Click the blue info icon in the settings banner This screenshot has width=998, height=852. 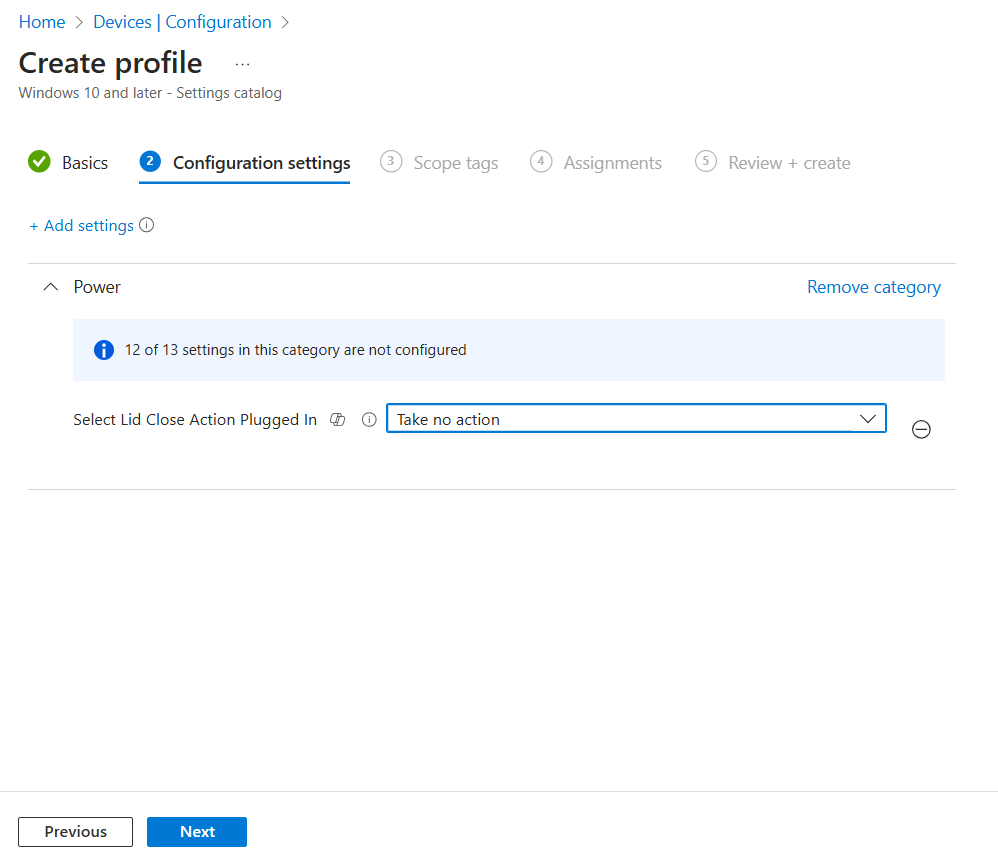coord(104,350)
